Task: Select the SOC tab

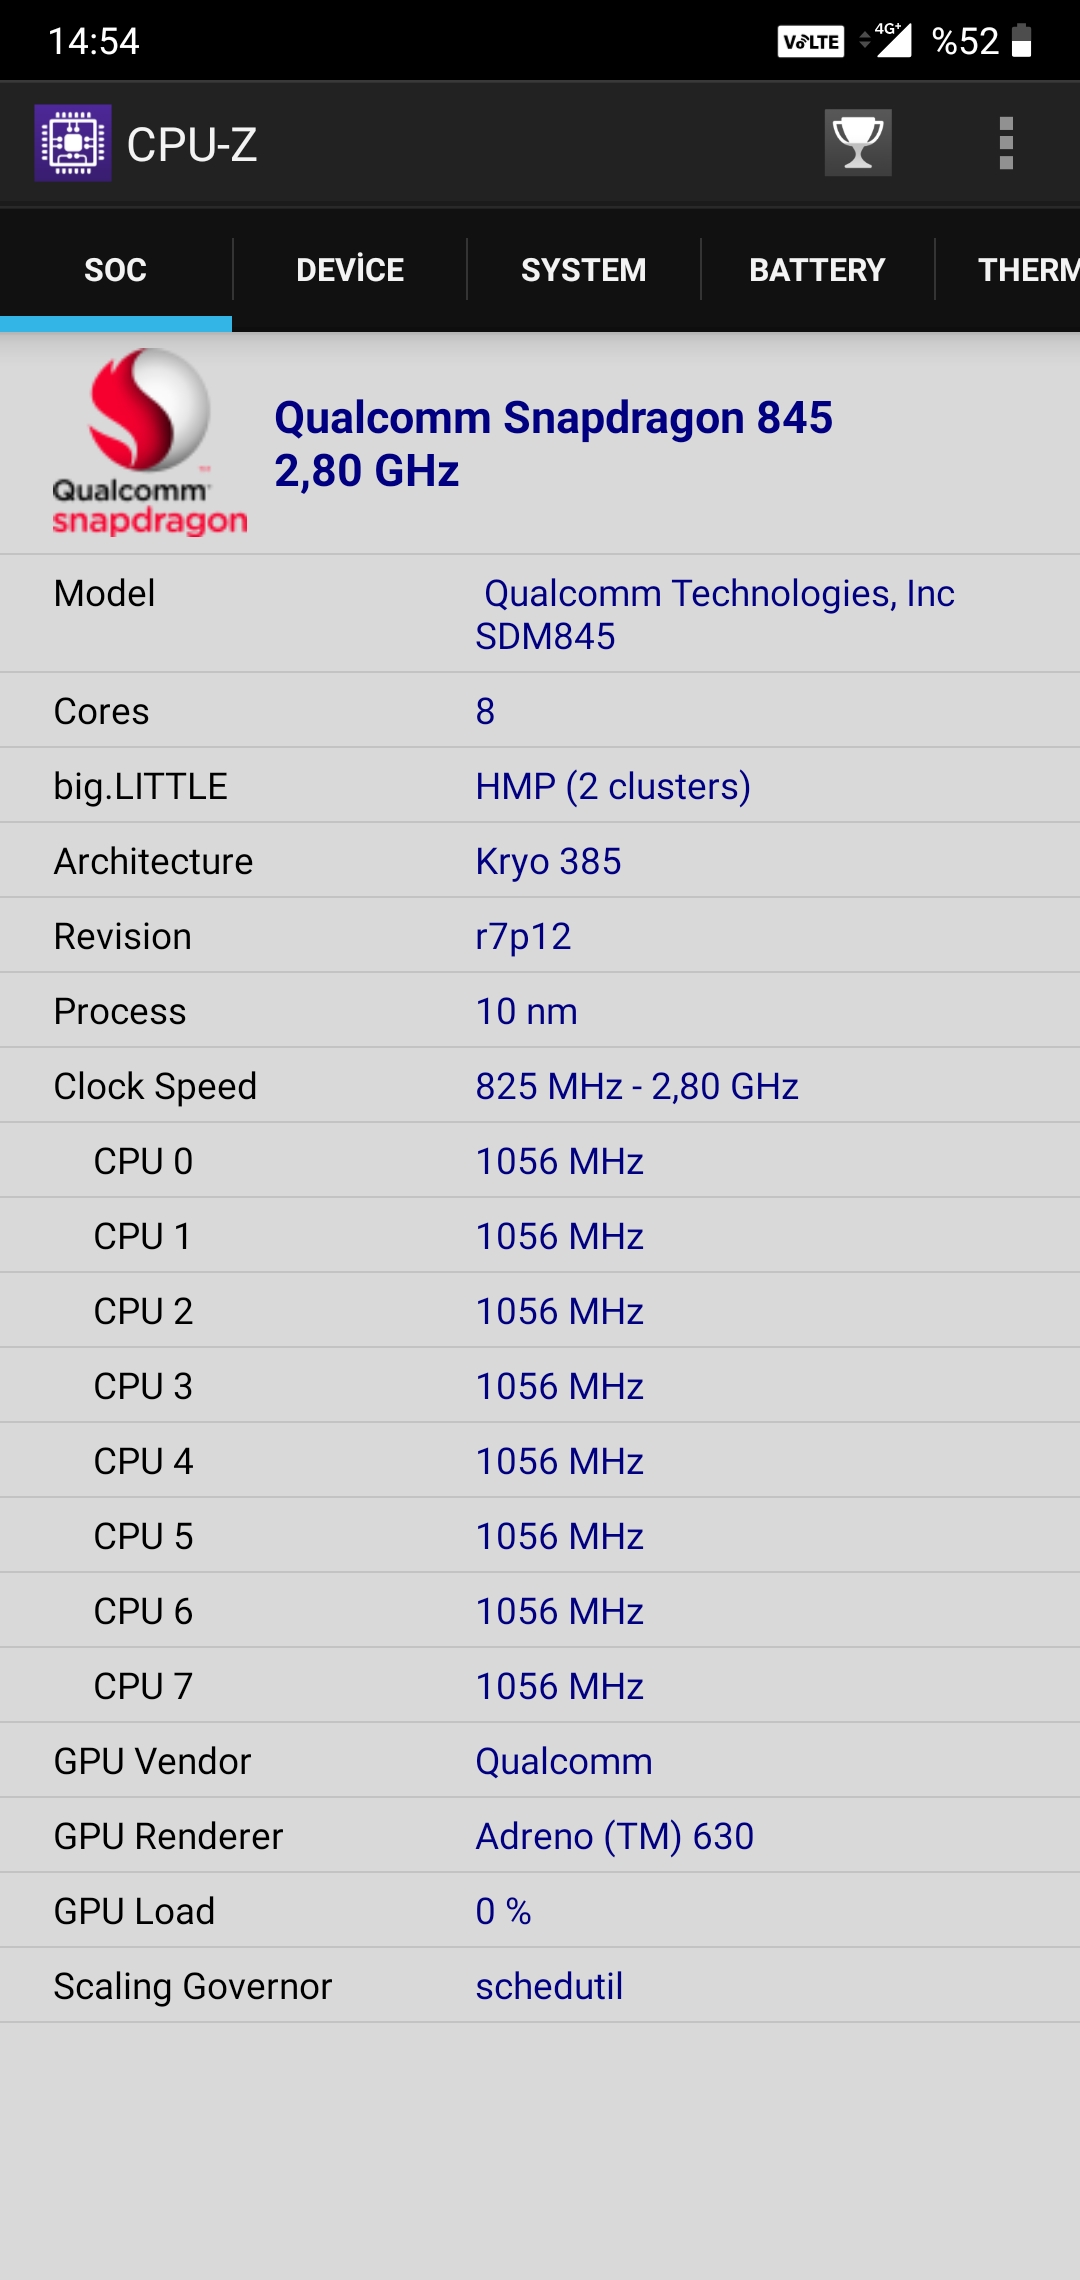Action: coord(116,270)
